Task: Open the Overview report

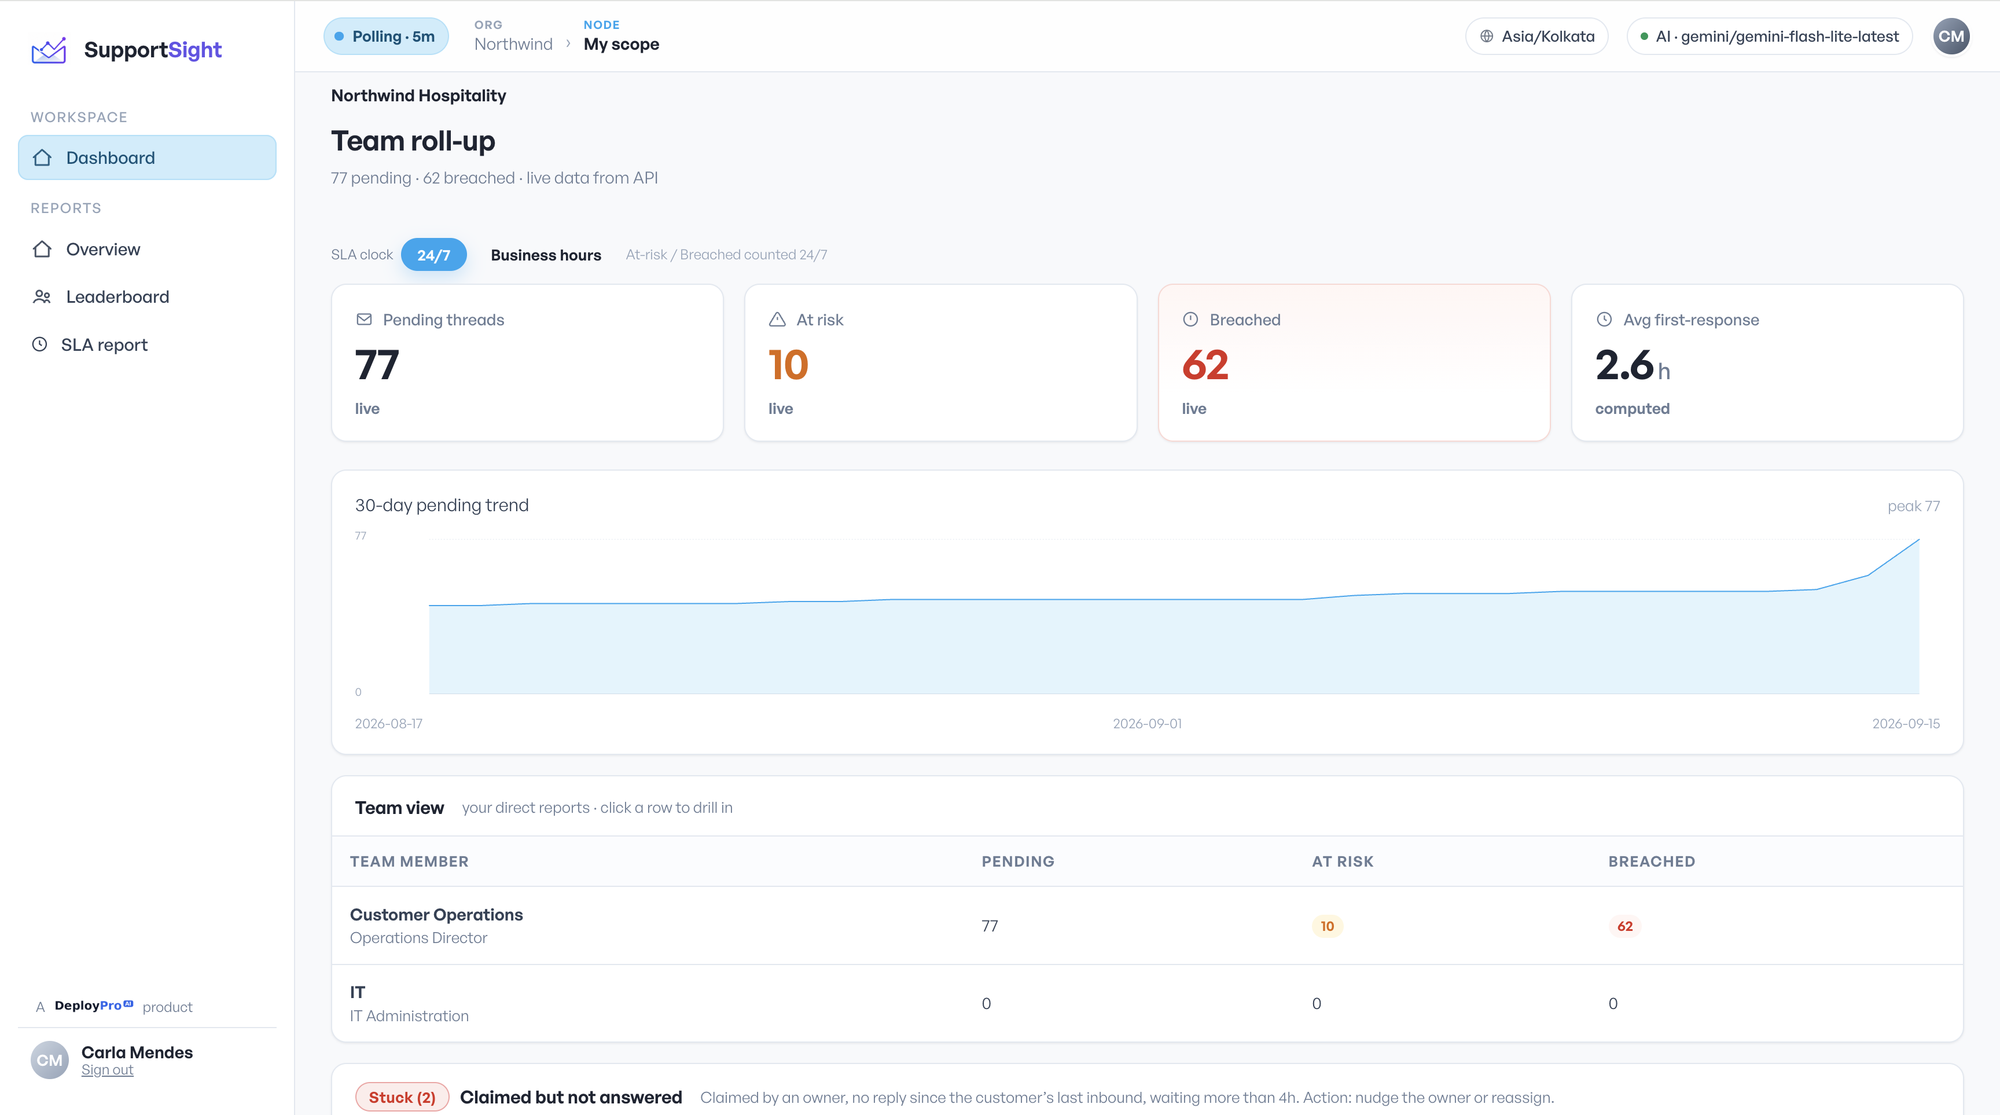Action: pyautogui.click(x=147, y=249)
